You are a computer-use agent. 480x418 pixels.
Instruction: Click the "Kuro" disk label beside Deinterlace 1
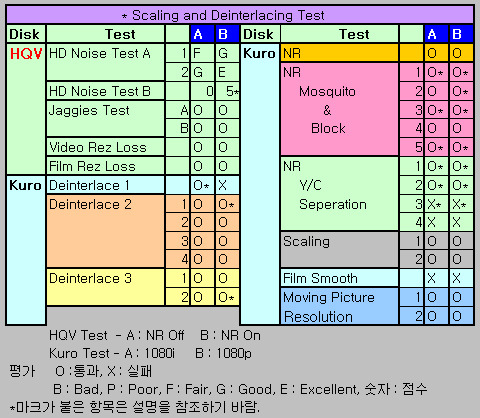25,185
